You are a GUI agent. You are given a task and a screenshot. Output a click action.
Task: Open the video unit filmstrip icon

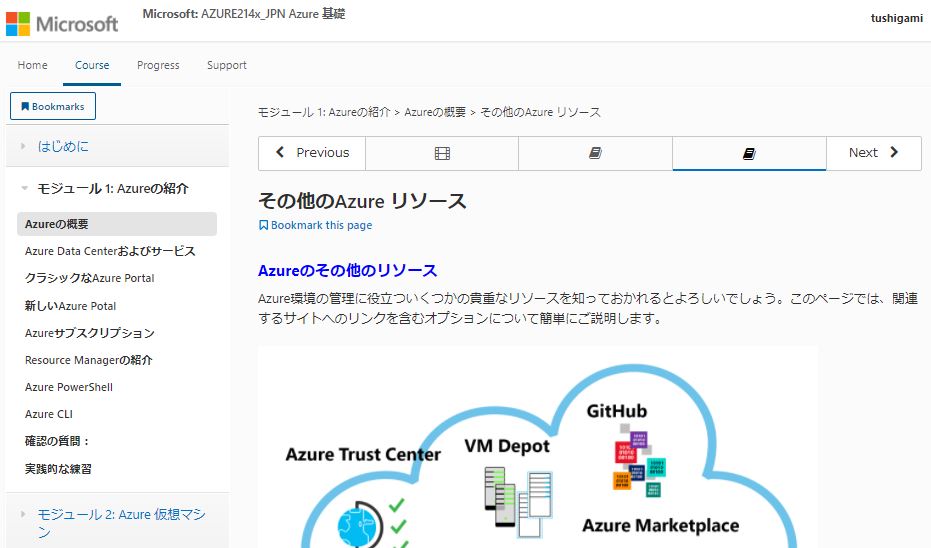(442, 154)
